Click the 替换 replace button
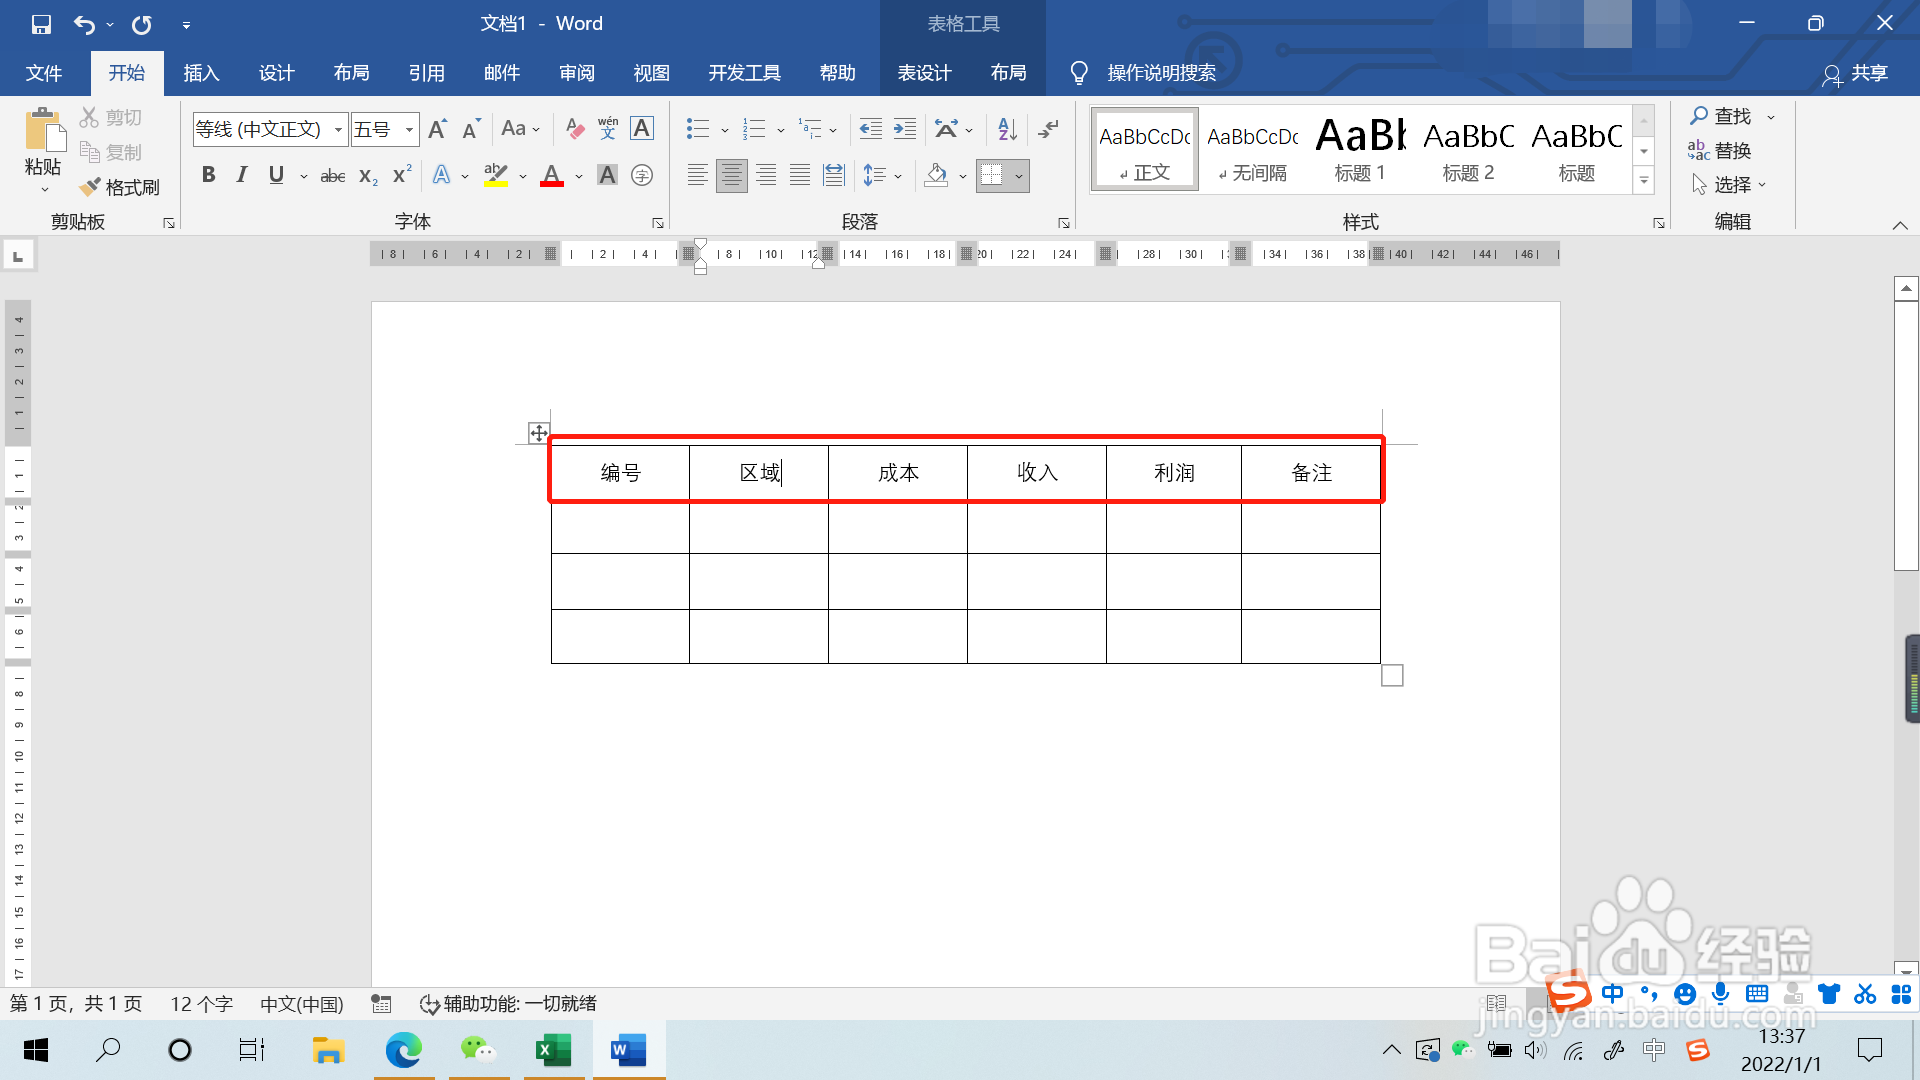Screen dimensions: 1920x1080 [1720, 151]
